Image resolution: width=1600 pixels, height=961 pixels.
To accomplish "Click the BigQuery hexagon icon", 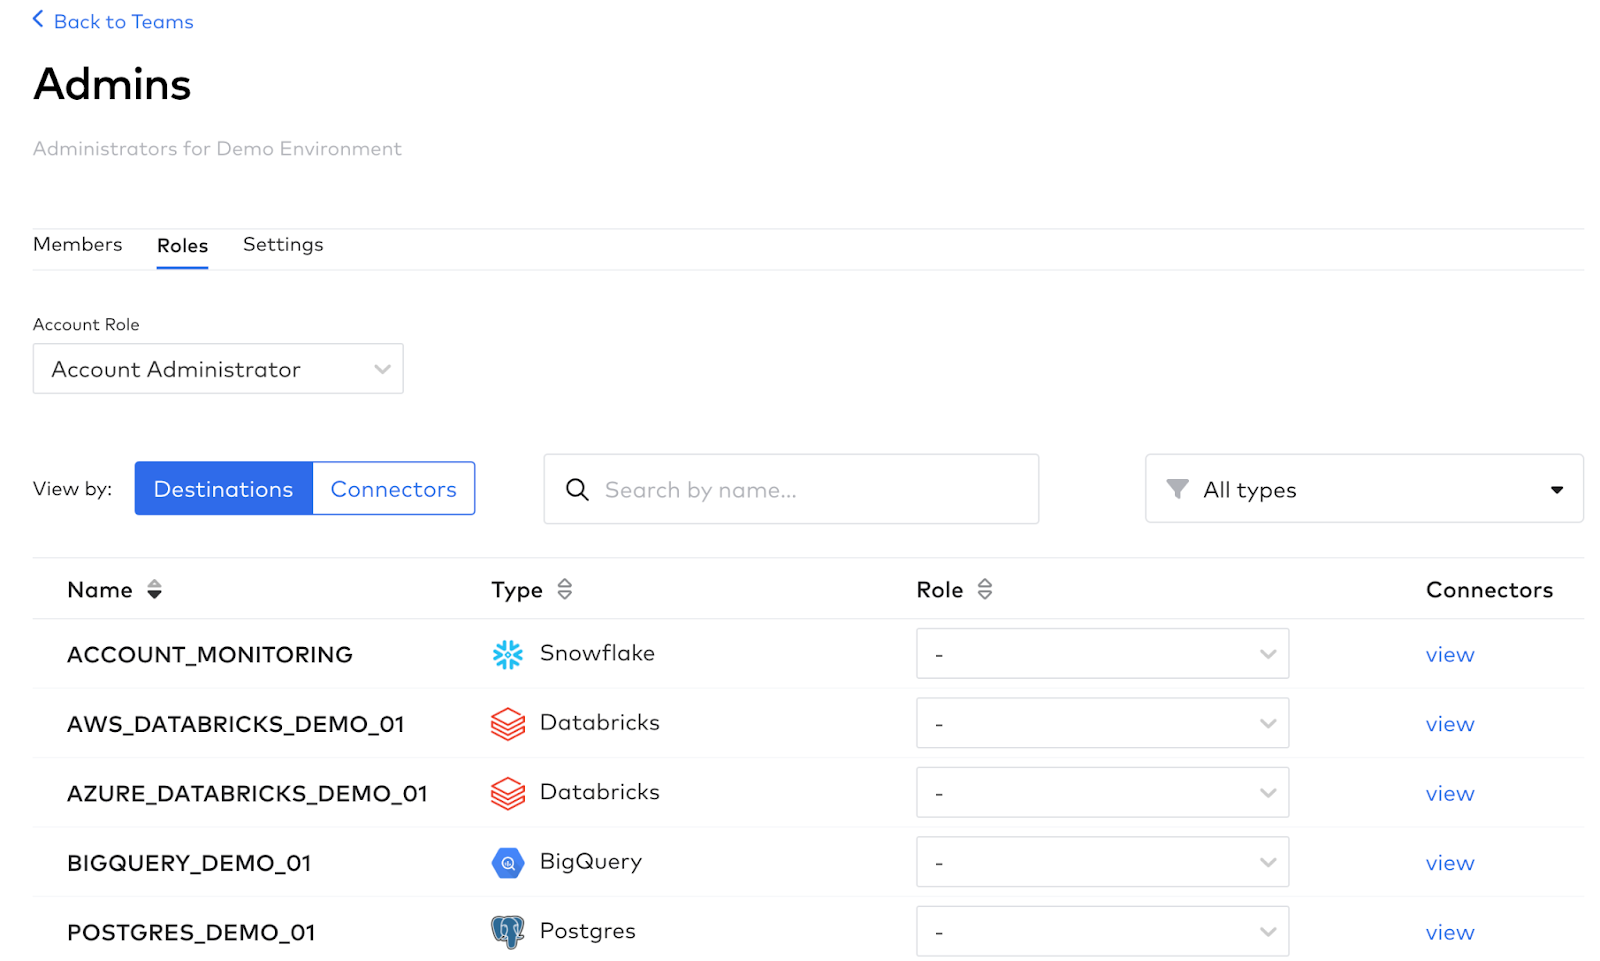I will coord(508,863).
